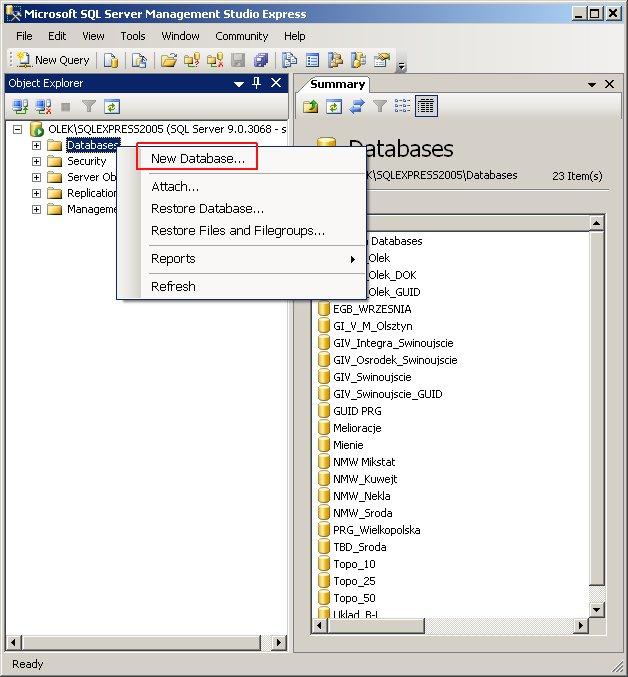The image size is (628, 677).
Task: Collapse the OLEK\SQLEXPRESS2005 server node
Action: tap(17, 129)
